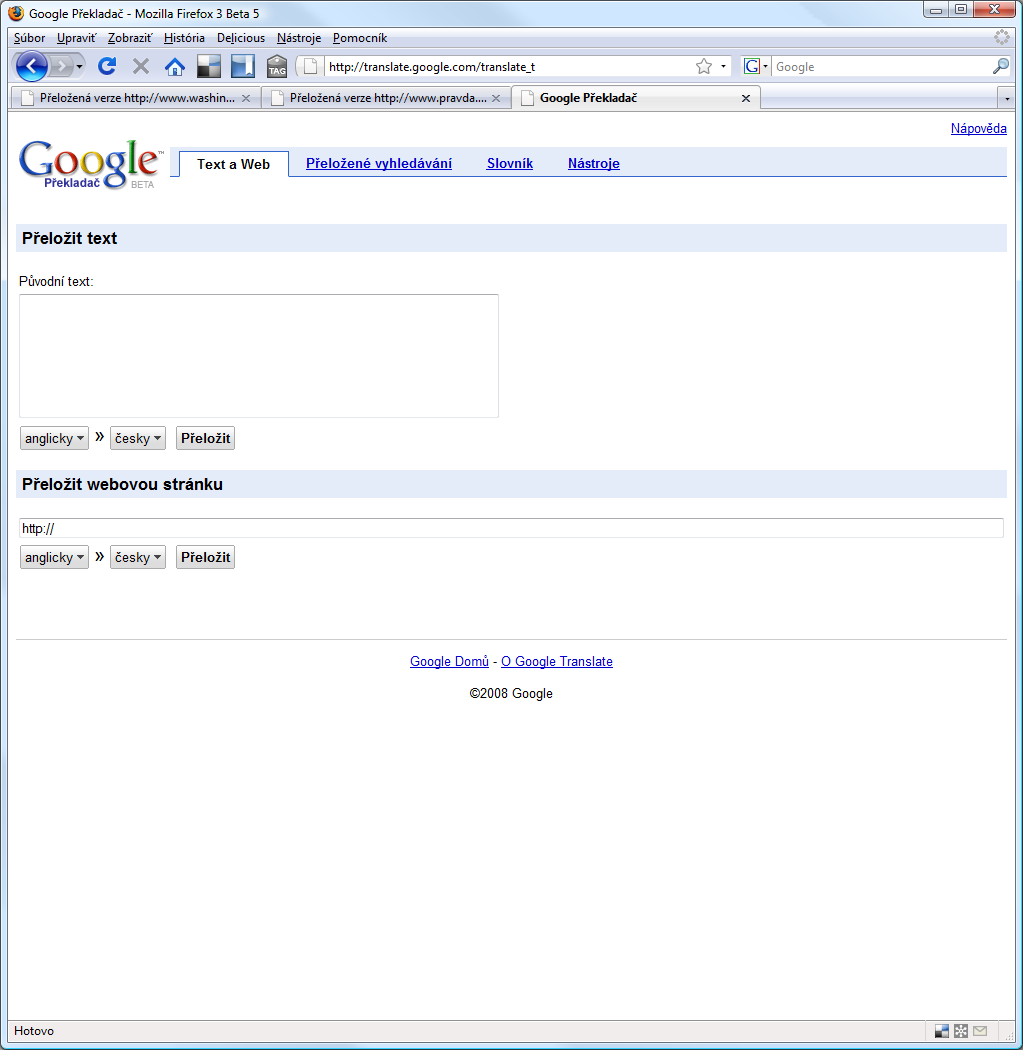The height and width of the screenshot is (1050, 1023).
Task: Open the Zobraziť menu
Action: [130, 38]
